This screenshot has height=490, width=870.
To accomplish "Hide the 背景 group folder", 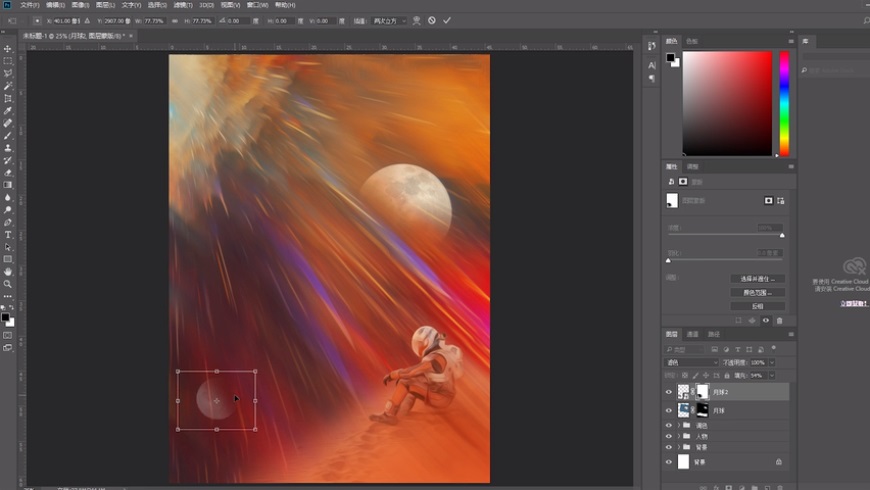I will pyautogui.click(x=669, y=447).
